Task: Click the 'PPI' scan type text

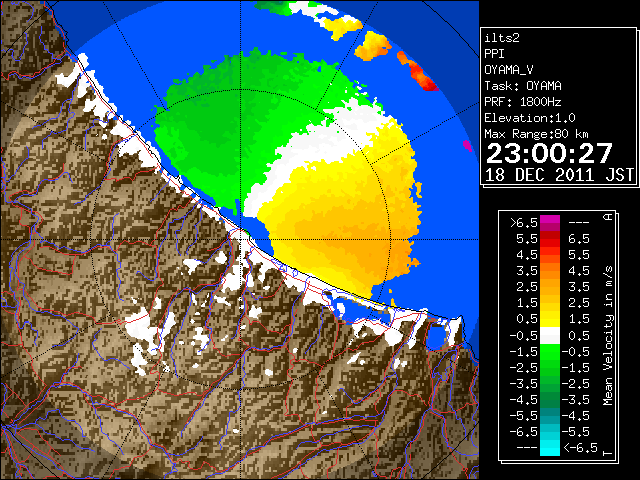Action: 494,54
